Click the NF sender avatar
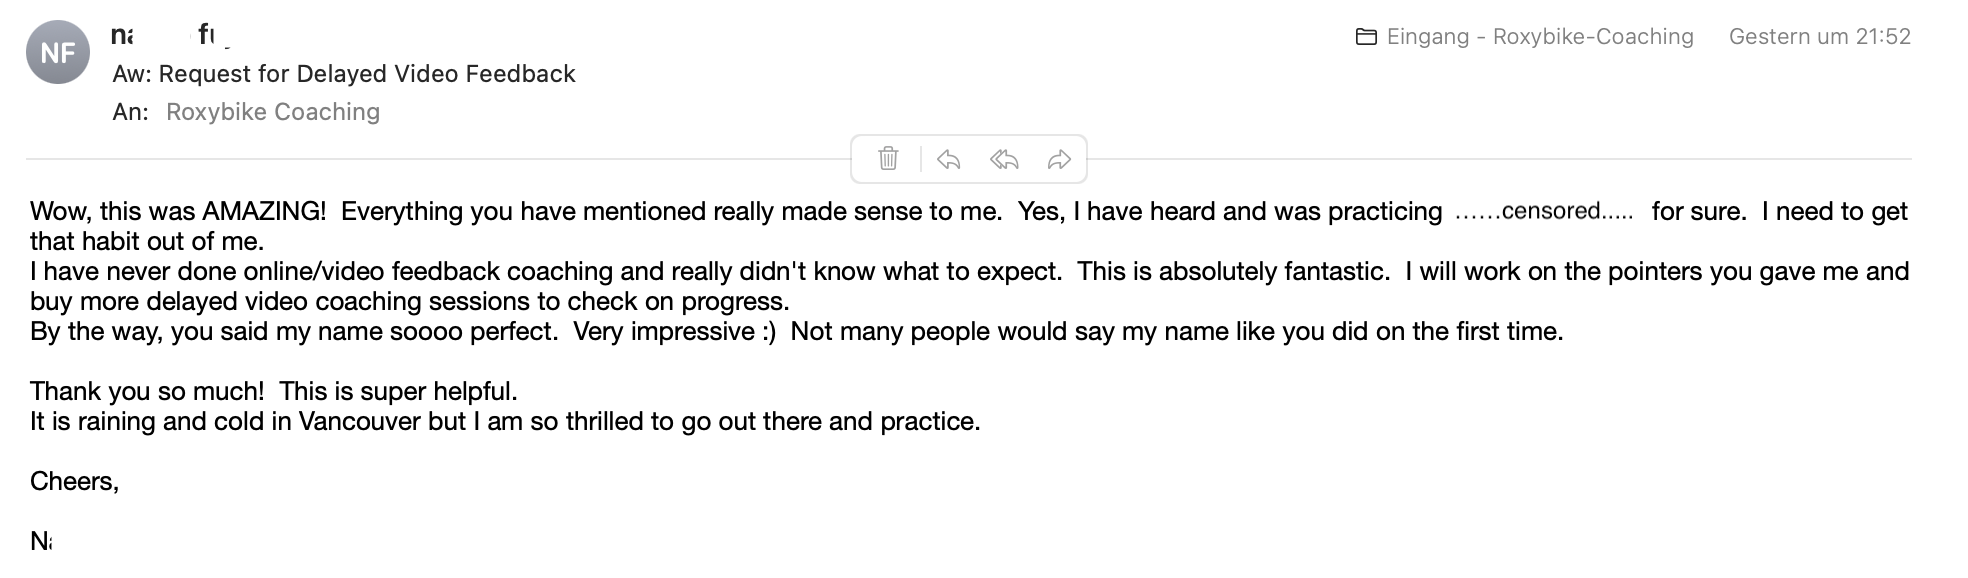Image resolution: width=1968 pixels, height=578 pixels. tap(58, 52)
